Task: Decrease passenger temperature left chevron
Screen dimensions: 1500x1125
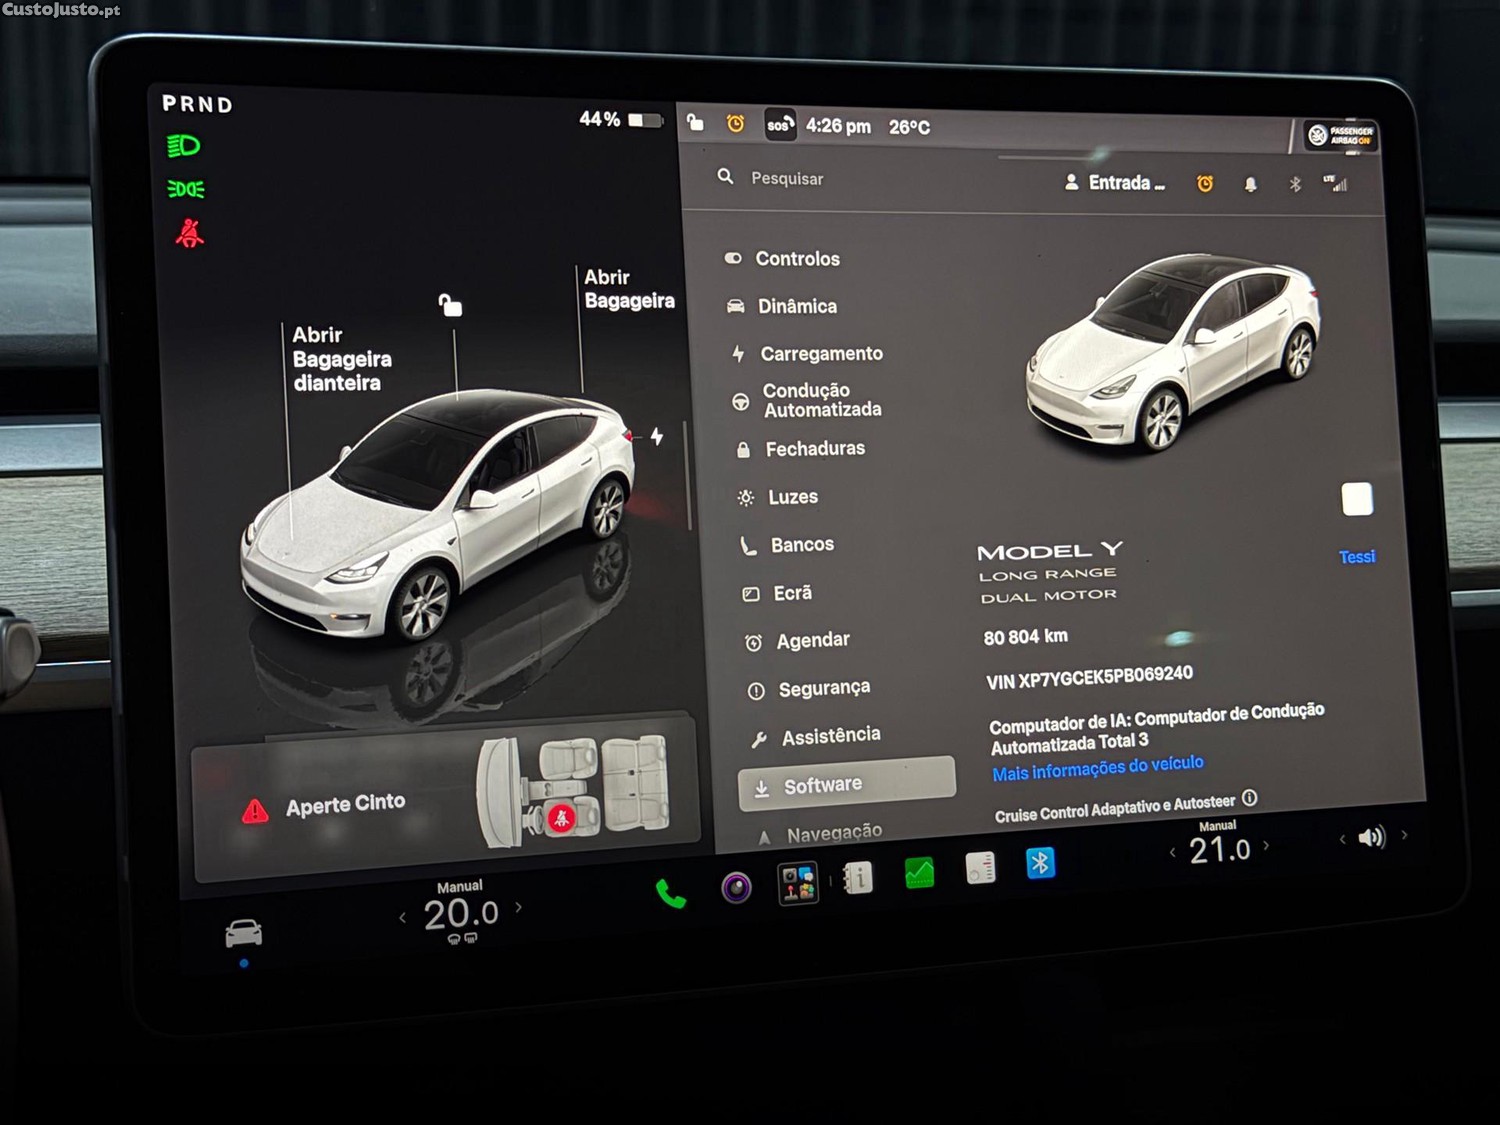Action: point(1172,852)
